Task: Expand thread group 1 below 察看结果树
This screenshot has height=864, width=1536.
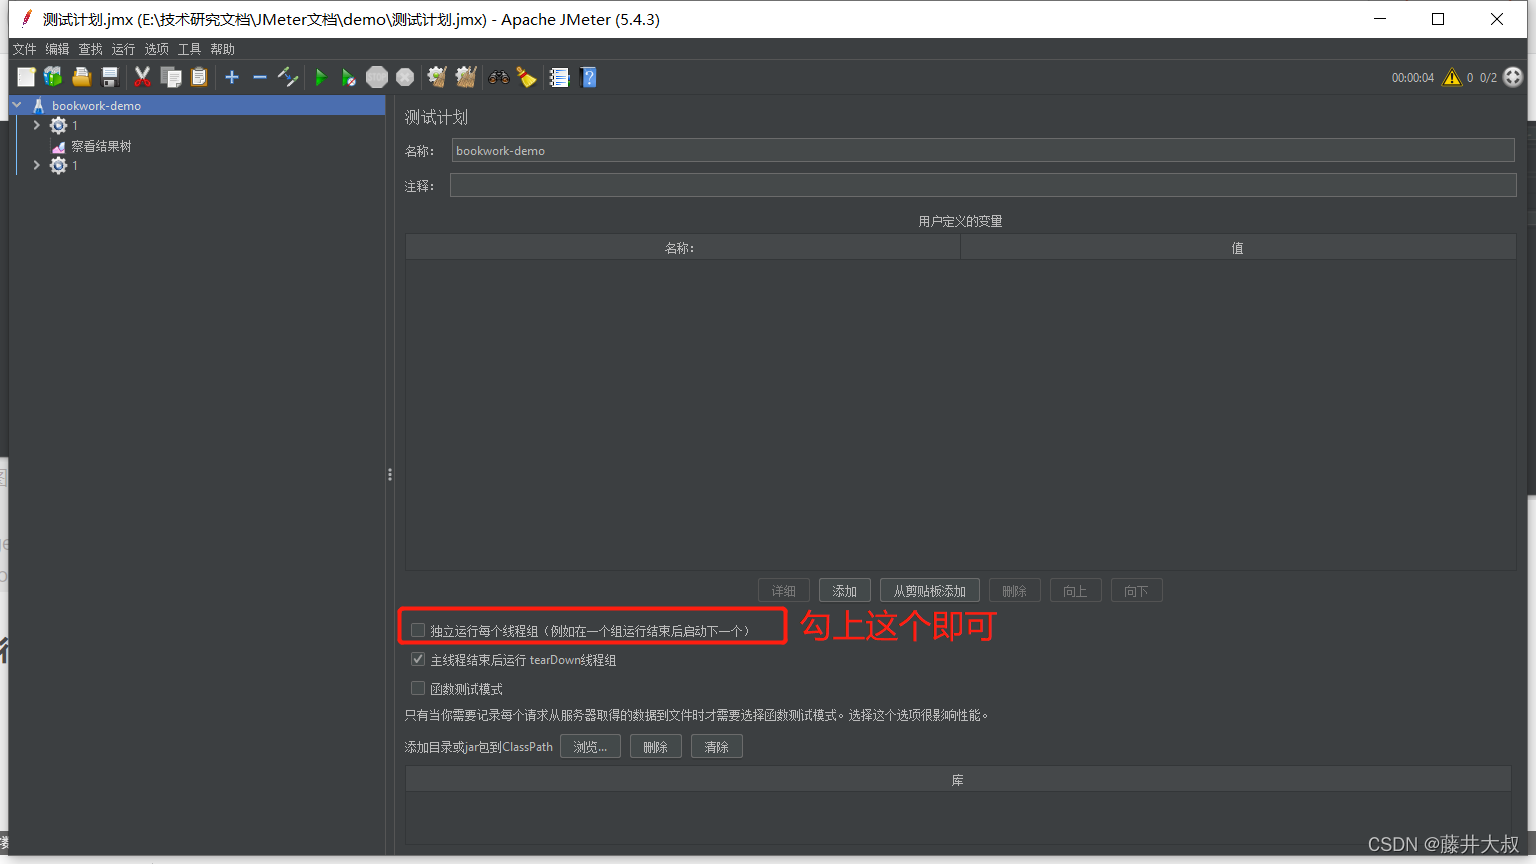Action: click(37, 165)
